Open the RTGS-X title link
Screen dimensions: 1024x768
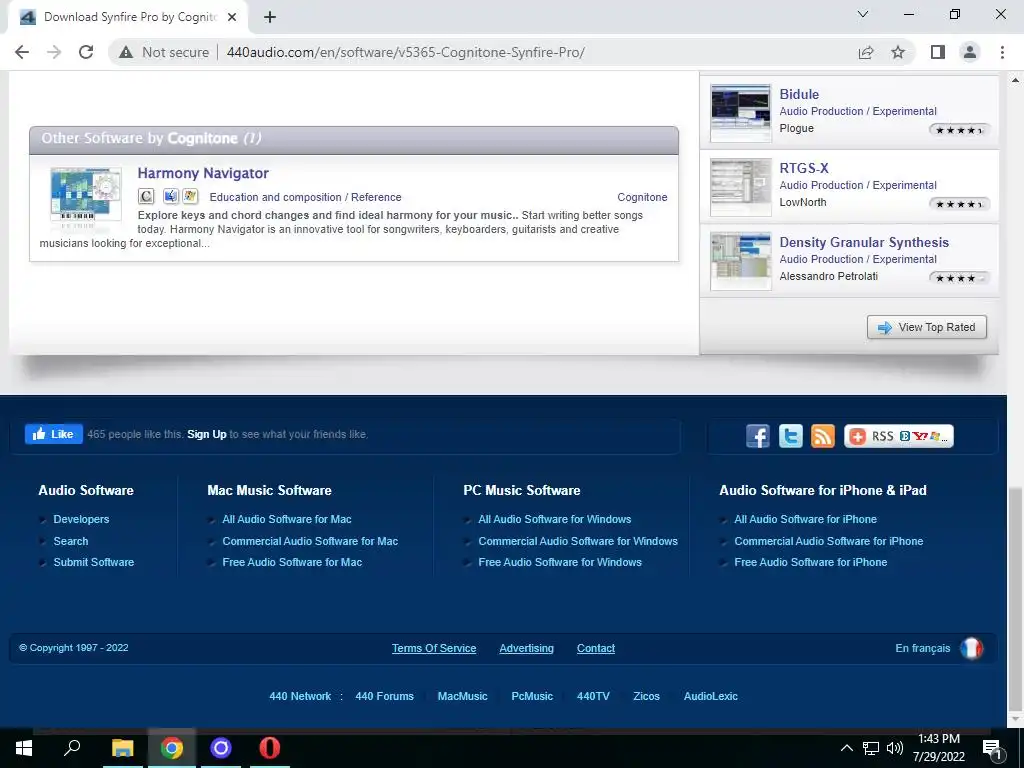[x=804, y=168]
